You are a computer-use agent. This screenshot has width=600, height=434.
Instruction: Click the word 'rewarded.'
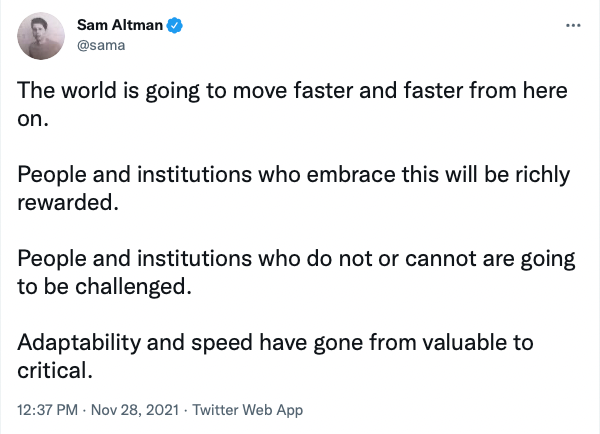click(x=68, y=202)
